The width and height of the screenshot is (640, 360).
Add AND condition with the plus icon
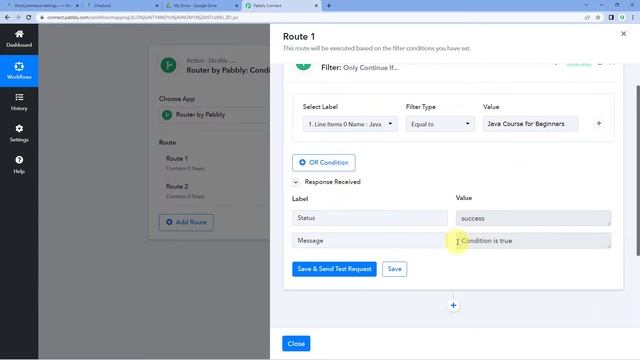coord(599,123)
